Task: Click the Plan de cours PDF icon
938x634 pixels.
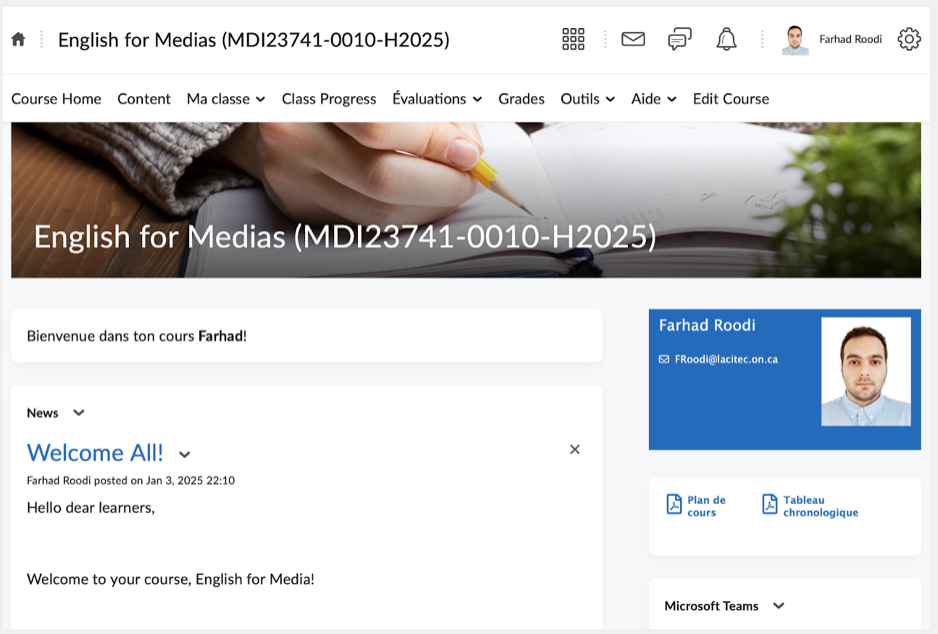Action: (x=675, y=505)
